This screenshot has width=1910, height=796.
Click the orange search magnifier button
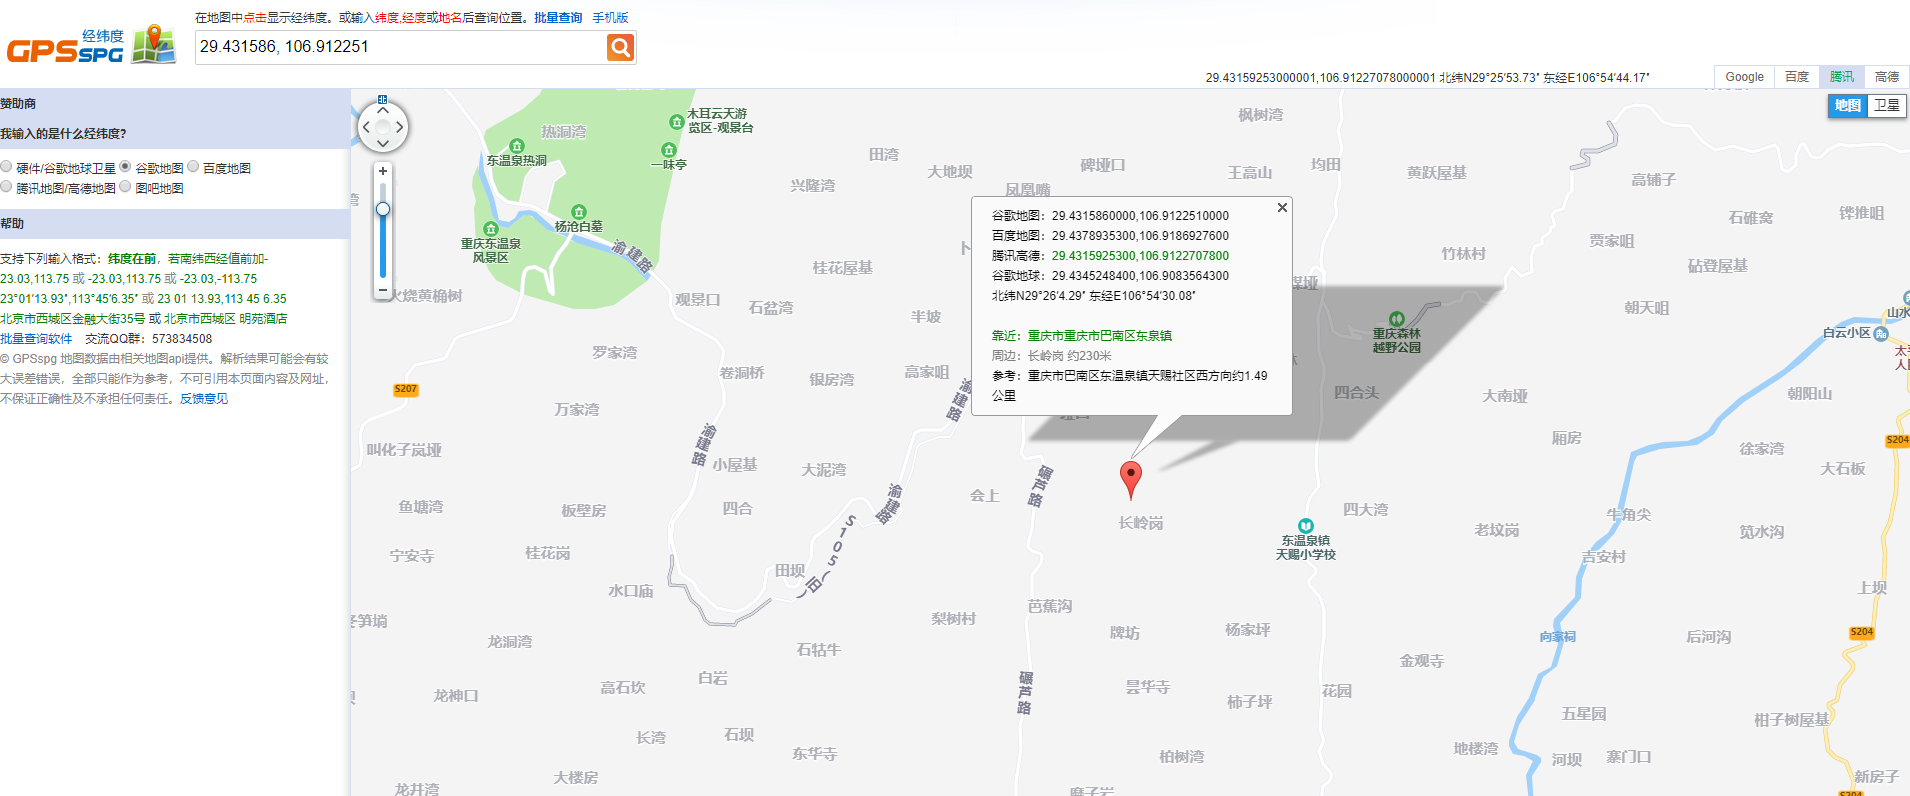(620, 47)
